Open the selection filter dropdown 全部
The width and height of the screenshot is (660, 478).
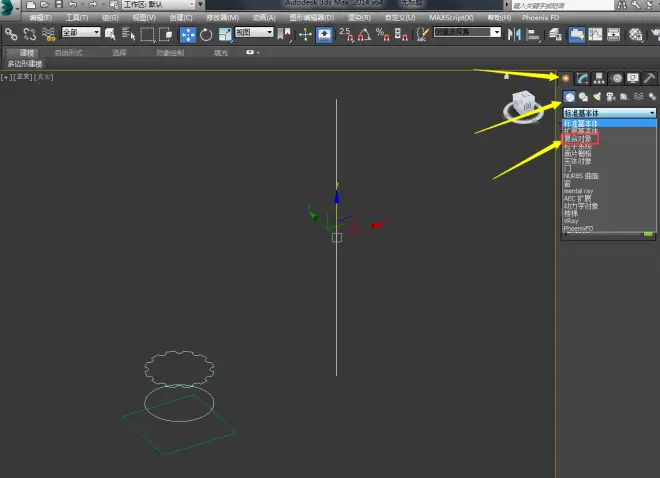pos(81,32)
